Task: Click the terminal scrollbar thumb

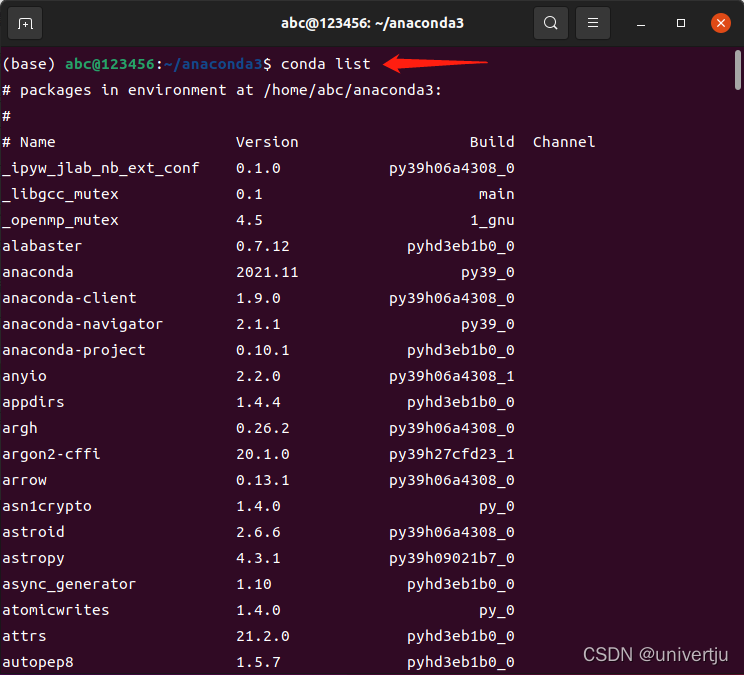Action: click(738, 70)
